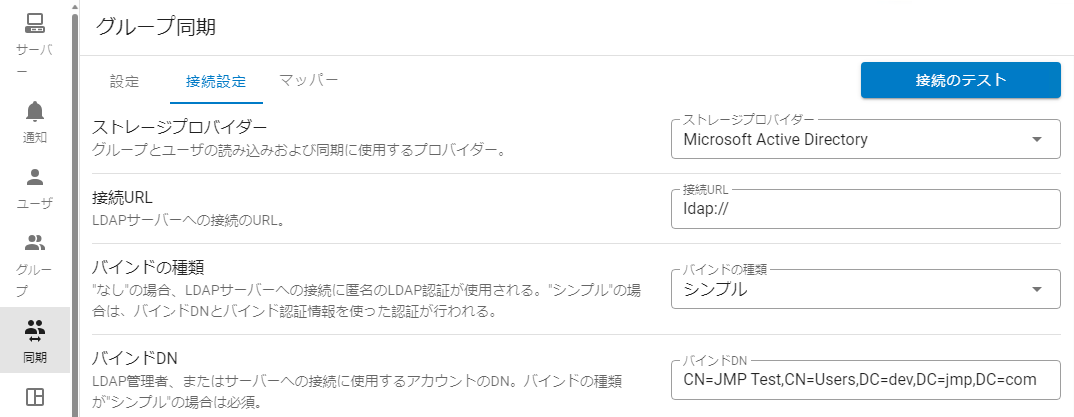This screenshot has height=417, width=1074.
Task: Click the シンプル bind type value
Action: [715, 290]
